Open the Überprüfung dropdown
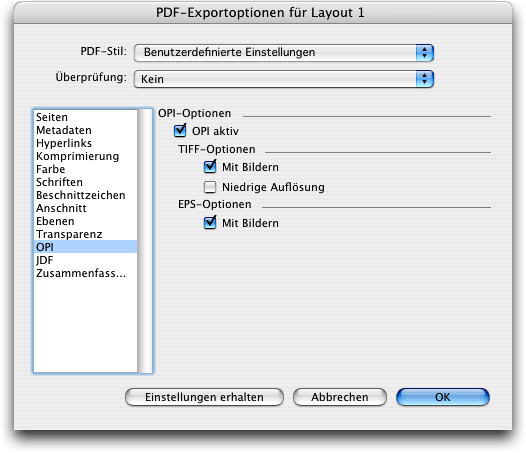 click(284, 79)
